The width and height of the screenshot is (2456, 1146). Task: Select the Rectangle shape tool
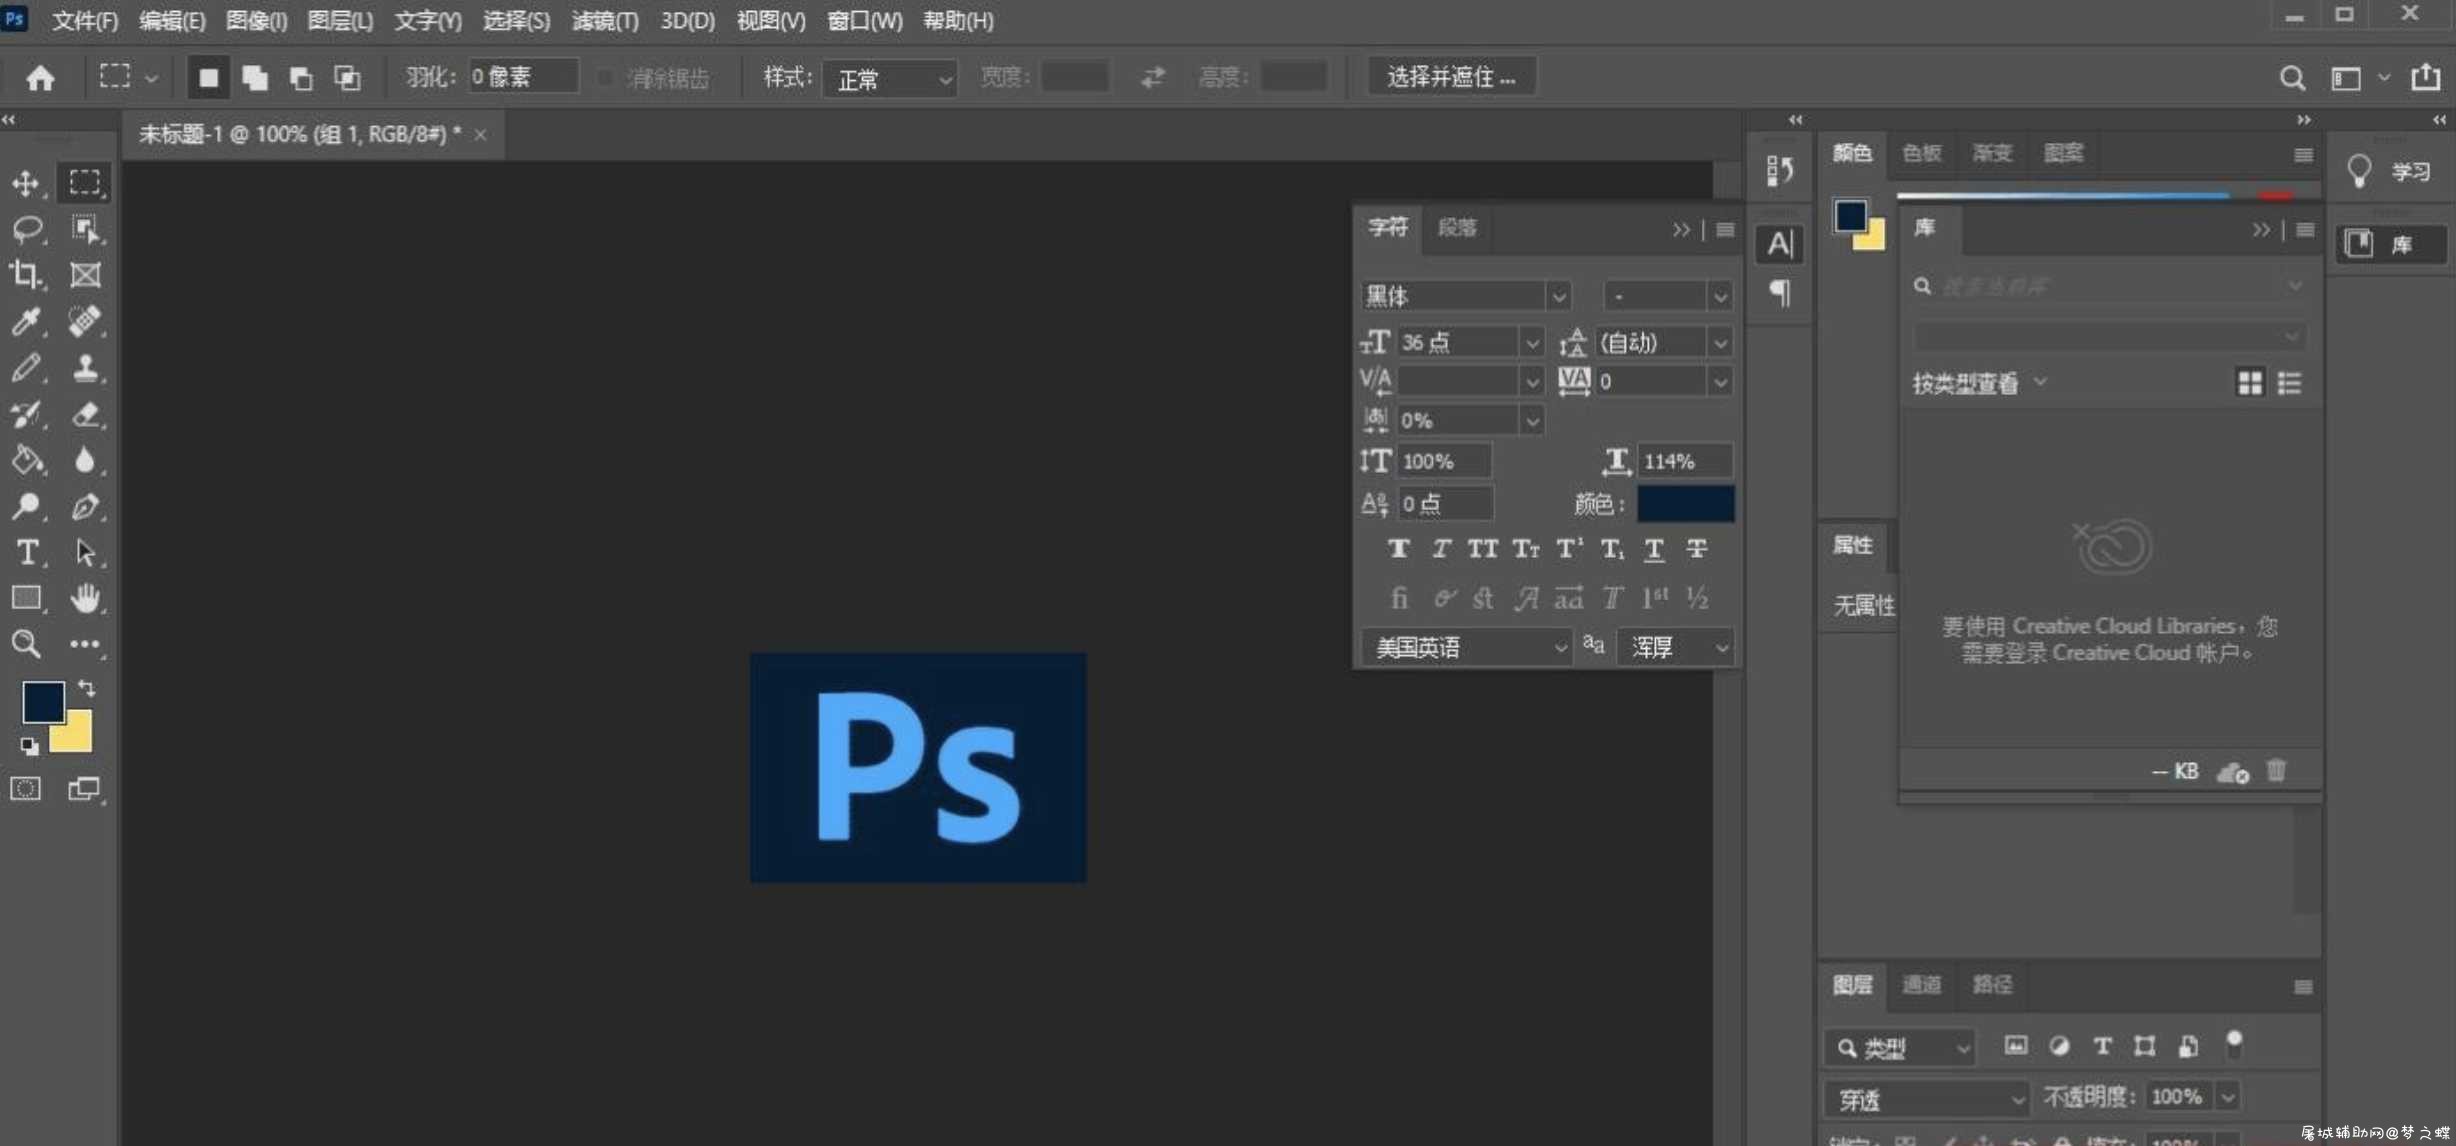(26, 598)
